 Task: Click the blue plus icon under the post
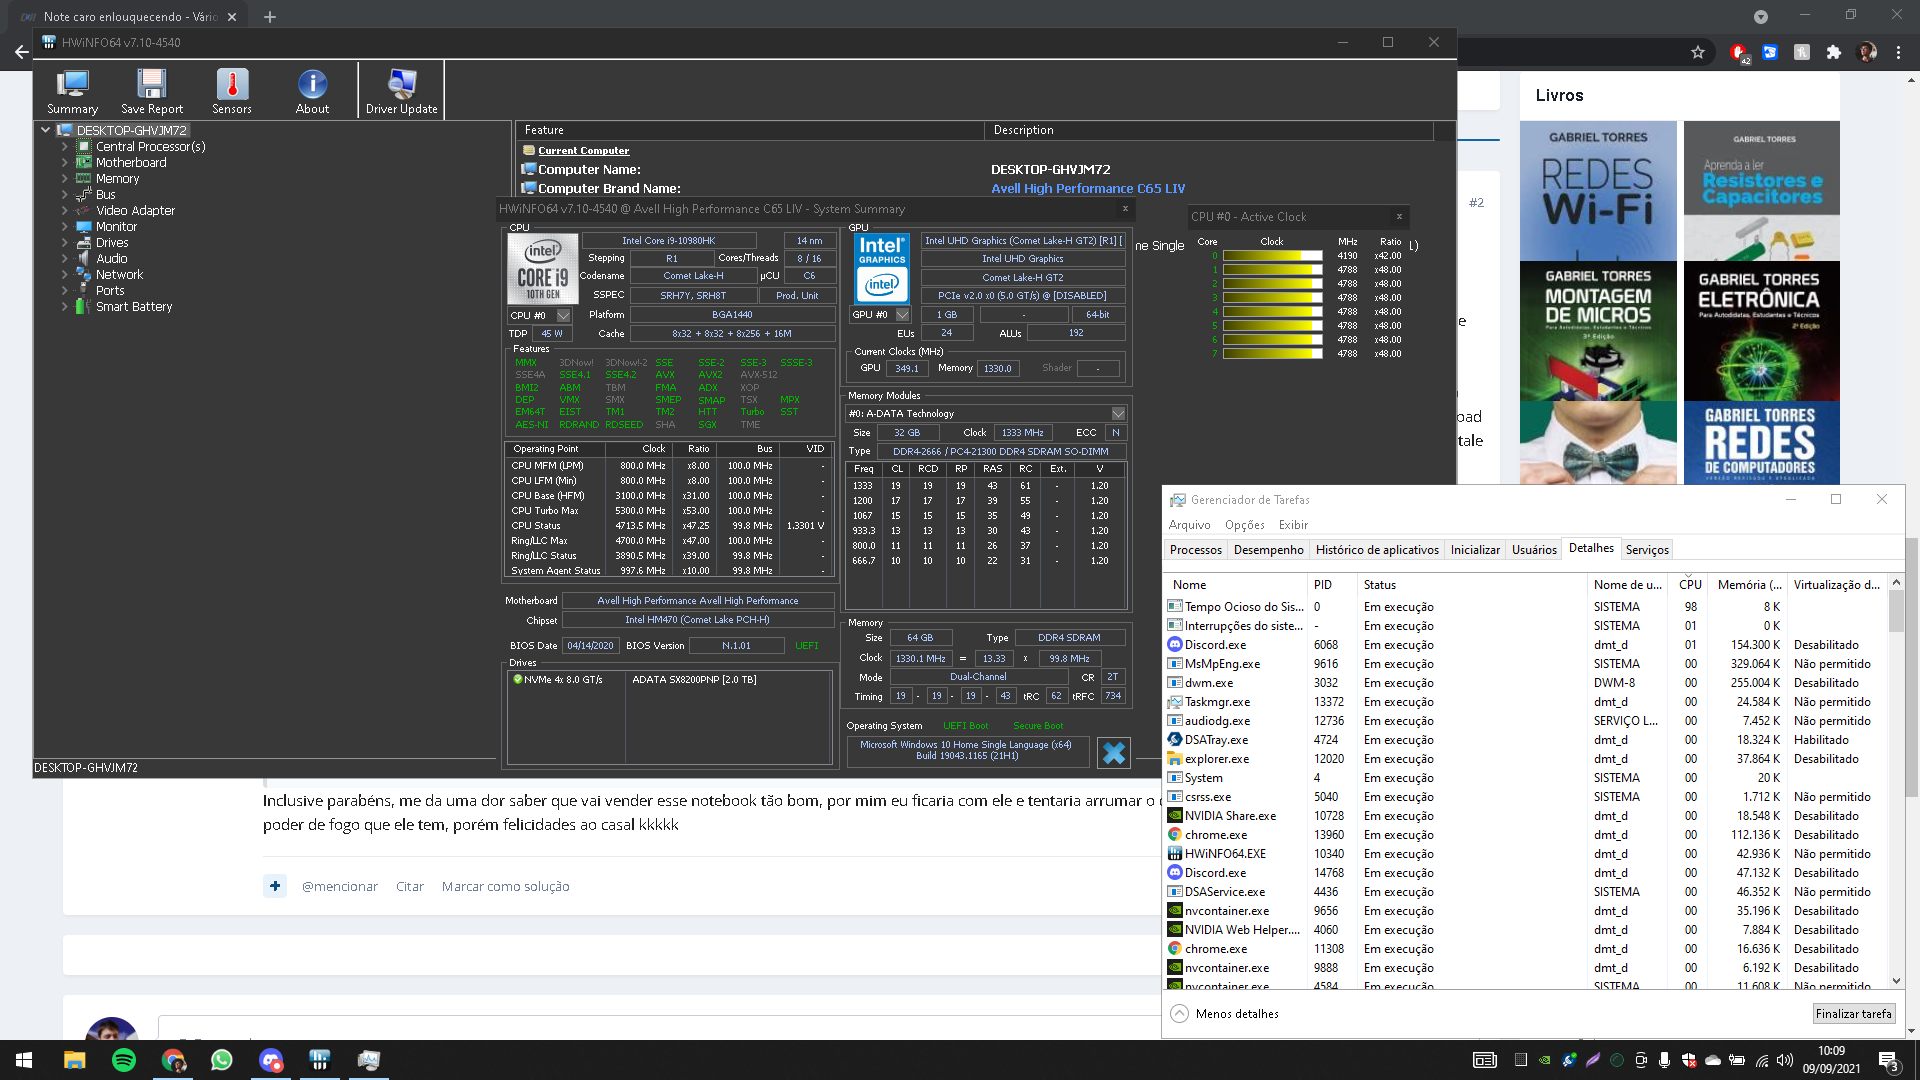pos(275,886)
